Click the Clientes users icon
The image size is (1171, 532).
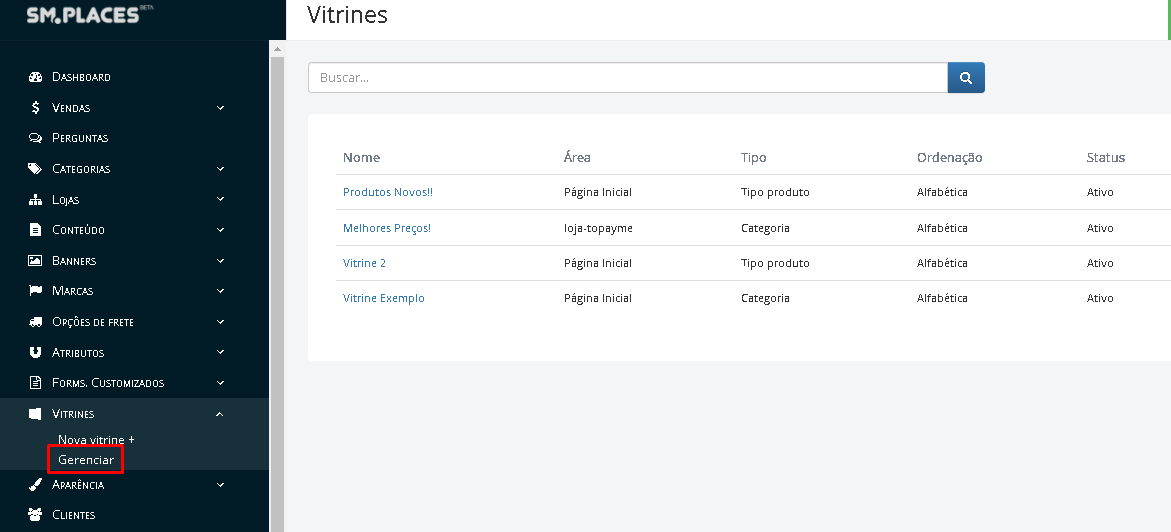tap(35, 515)
